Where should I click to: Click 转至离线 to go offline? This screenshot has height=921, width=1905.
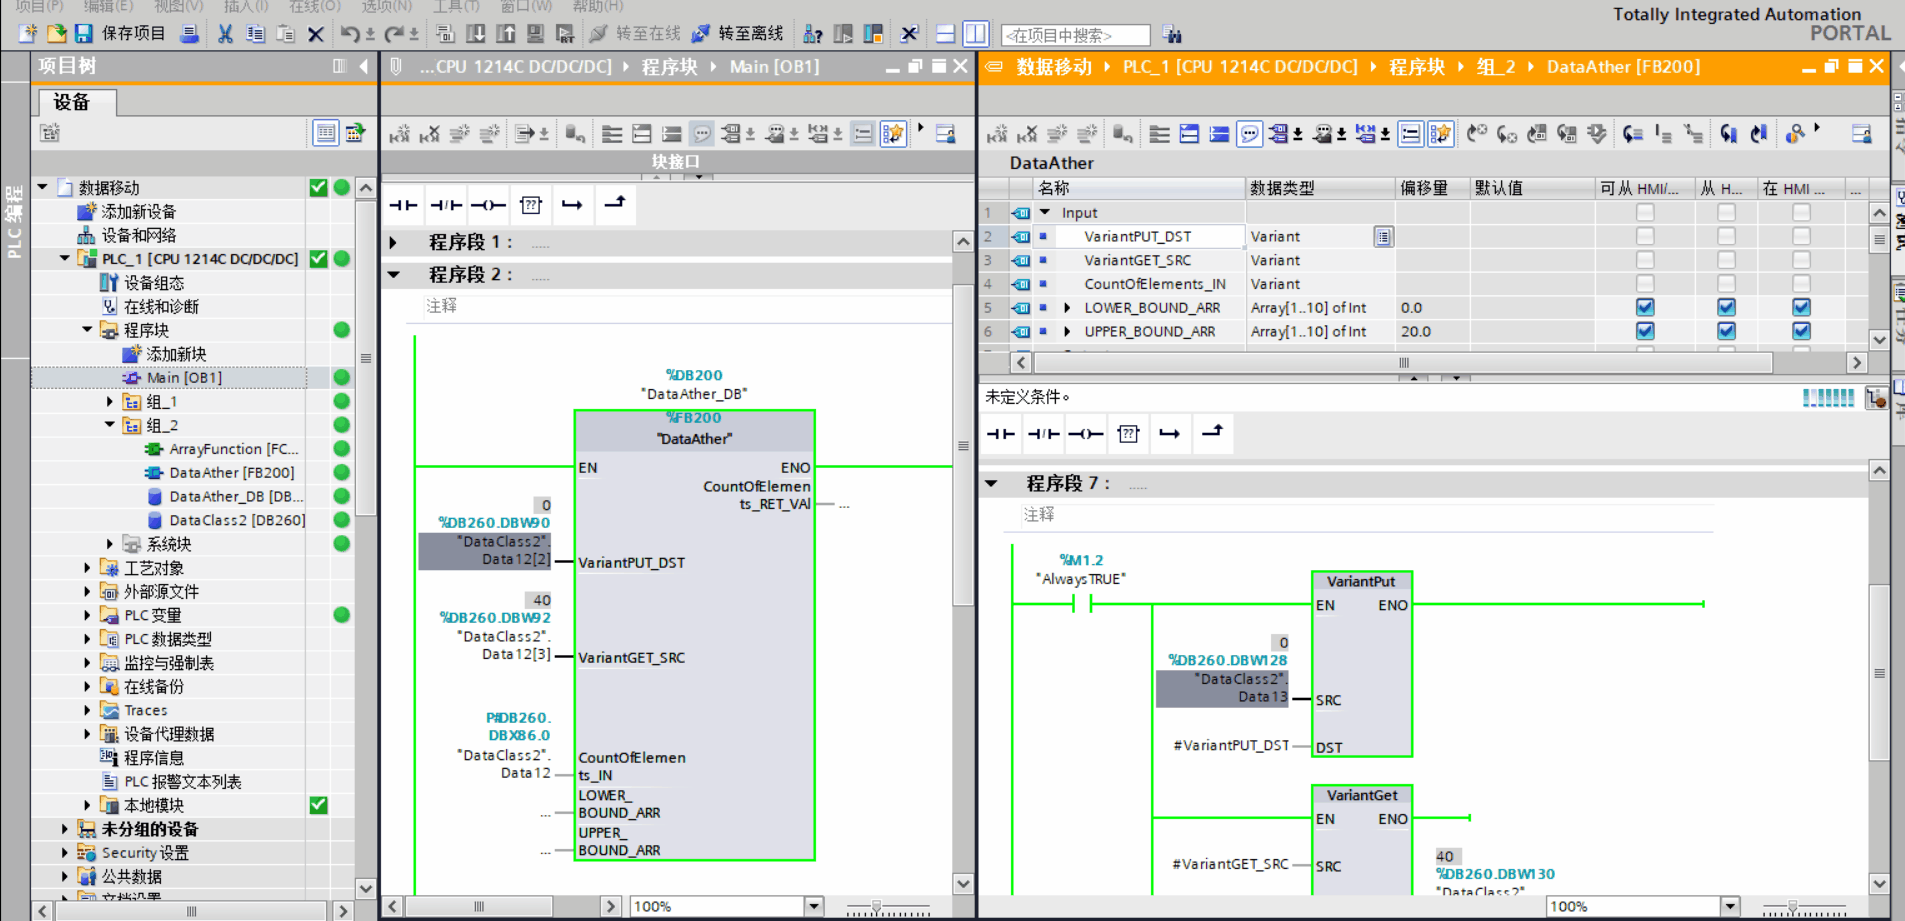739,34
